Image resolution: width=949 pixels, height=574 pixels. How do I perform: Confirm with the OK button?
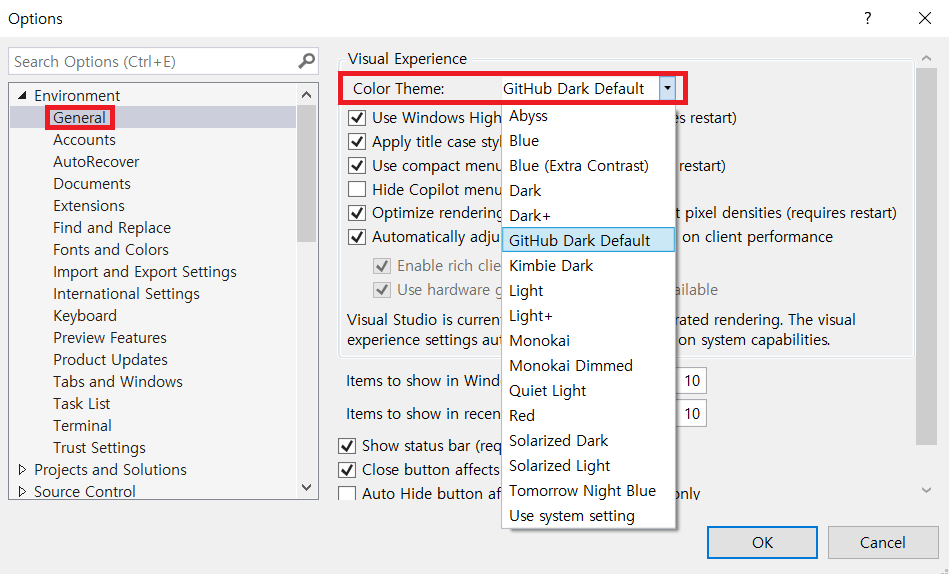[x=762, y=542]
